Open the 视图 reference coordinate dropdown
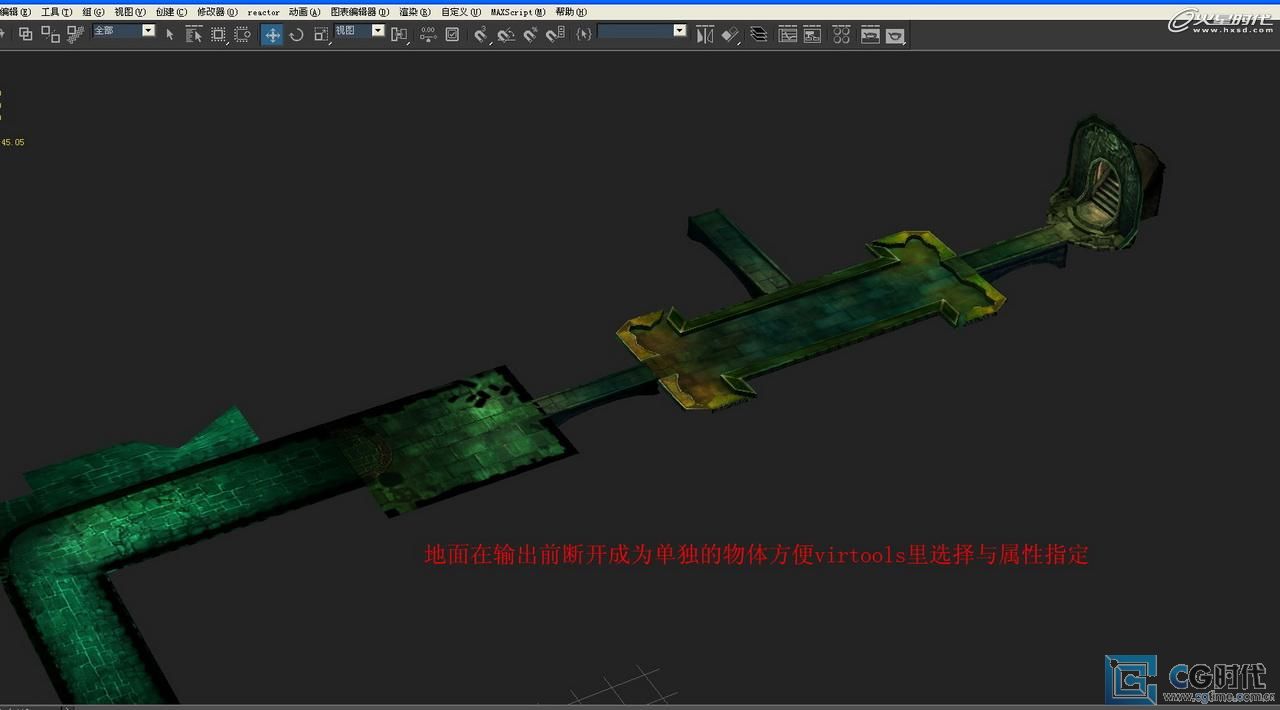Viewport: 1280px width, 710px height. pos(359,30)
